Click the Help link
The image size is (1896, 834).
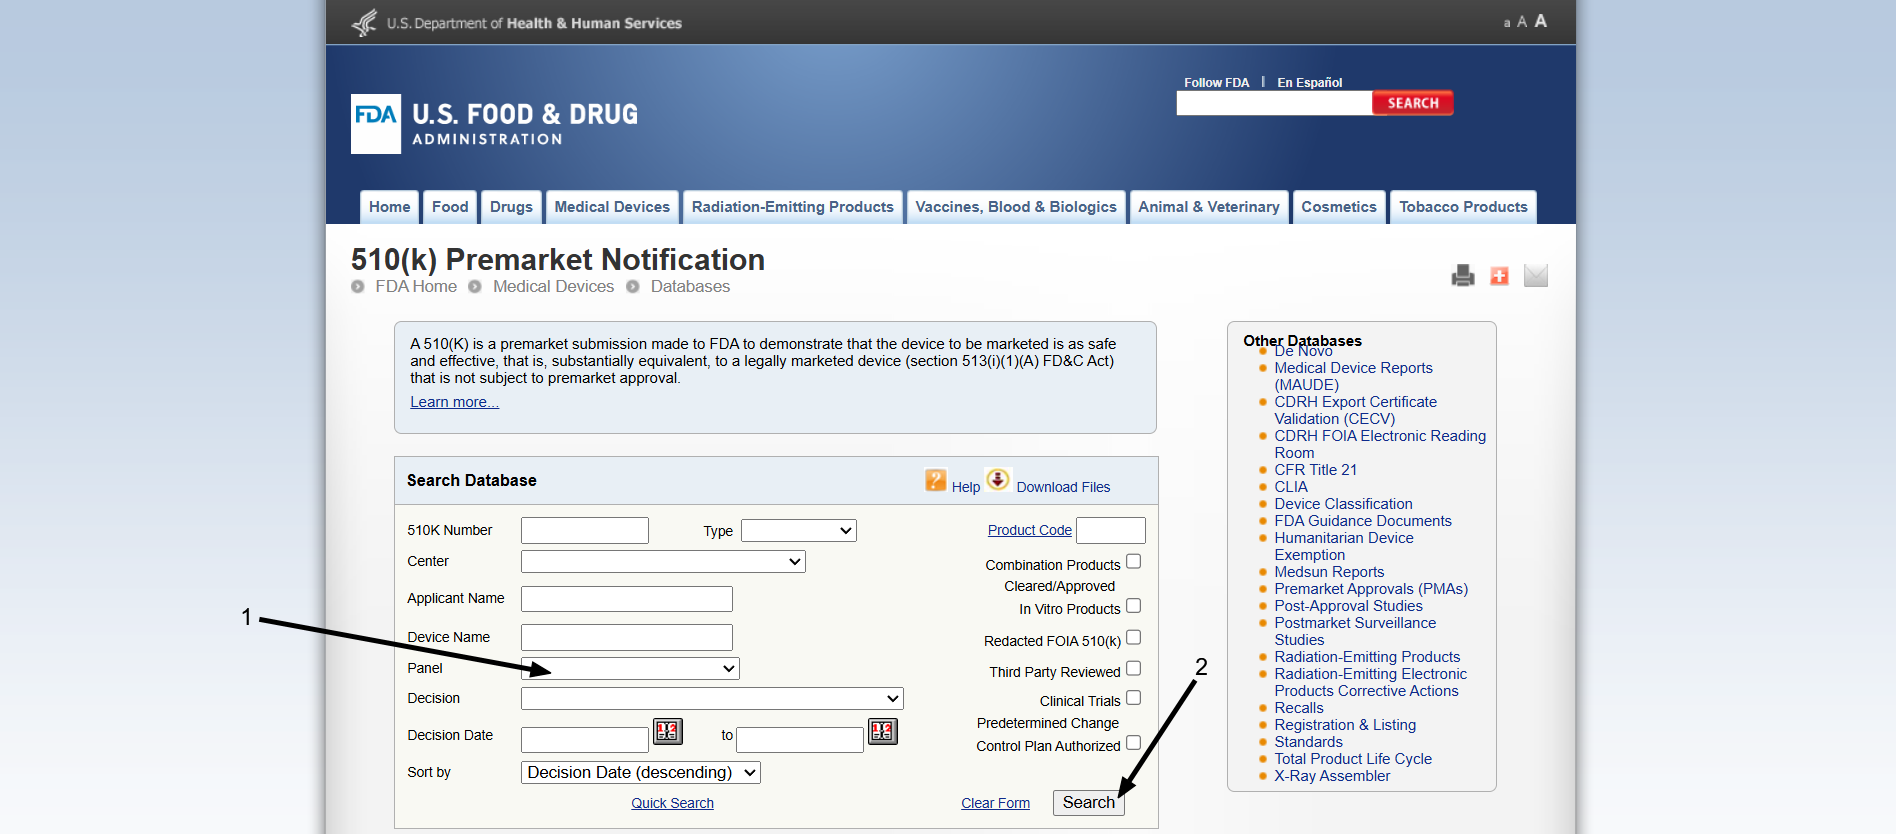point(965,487)
